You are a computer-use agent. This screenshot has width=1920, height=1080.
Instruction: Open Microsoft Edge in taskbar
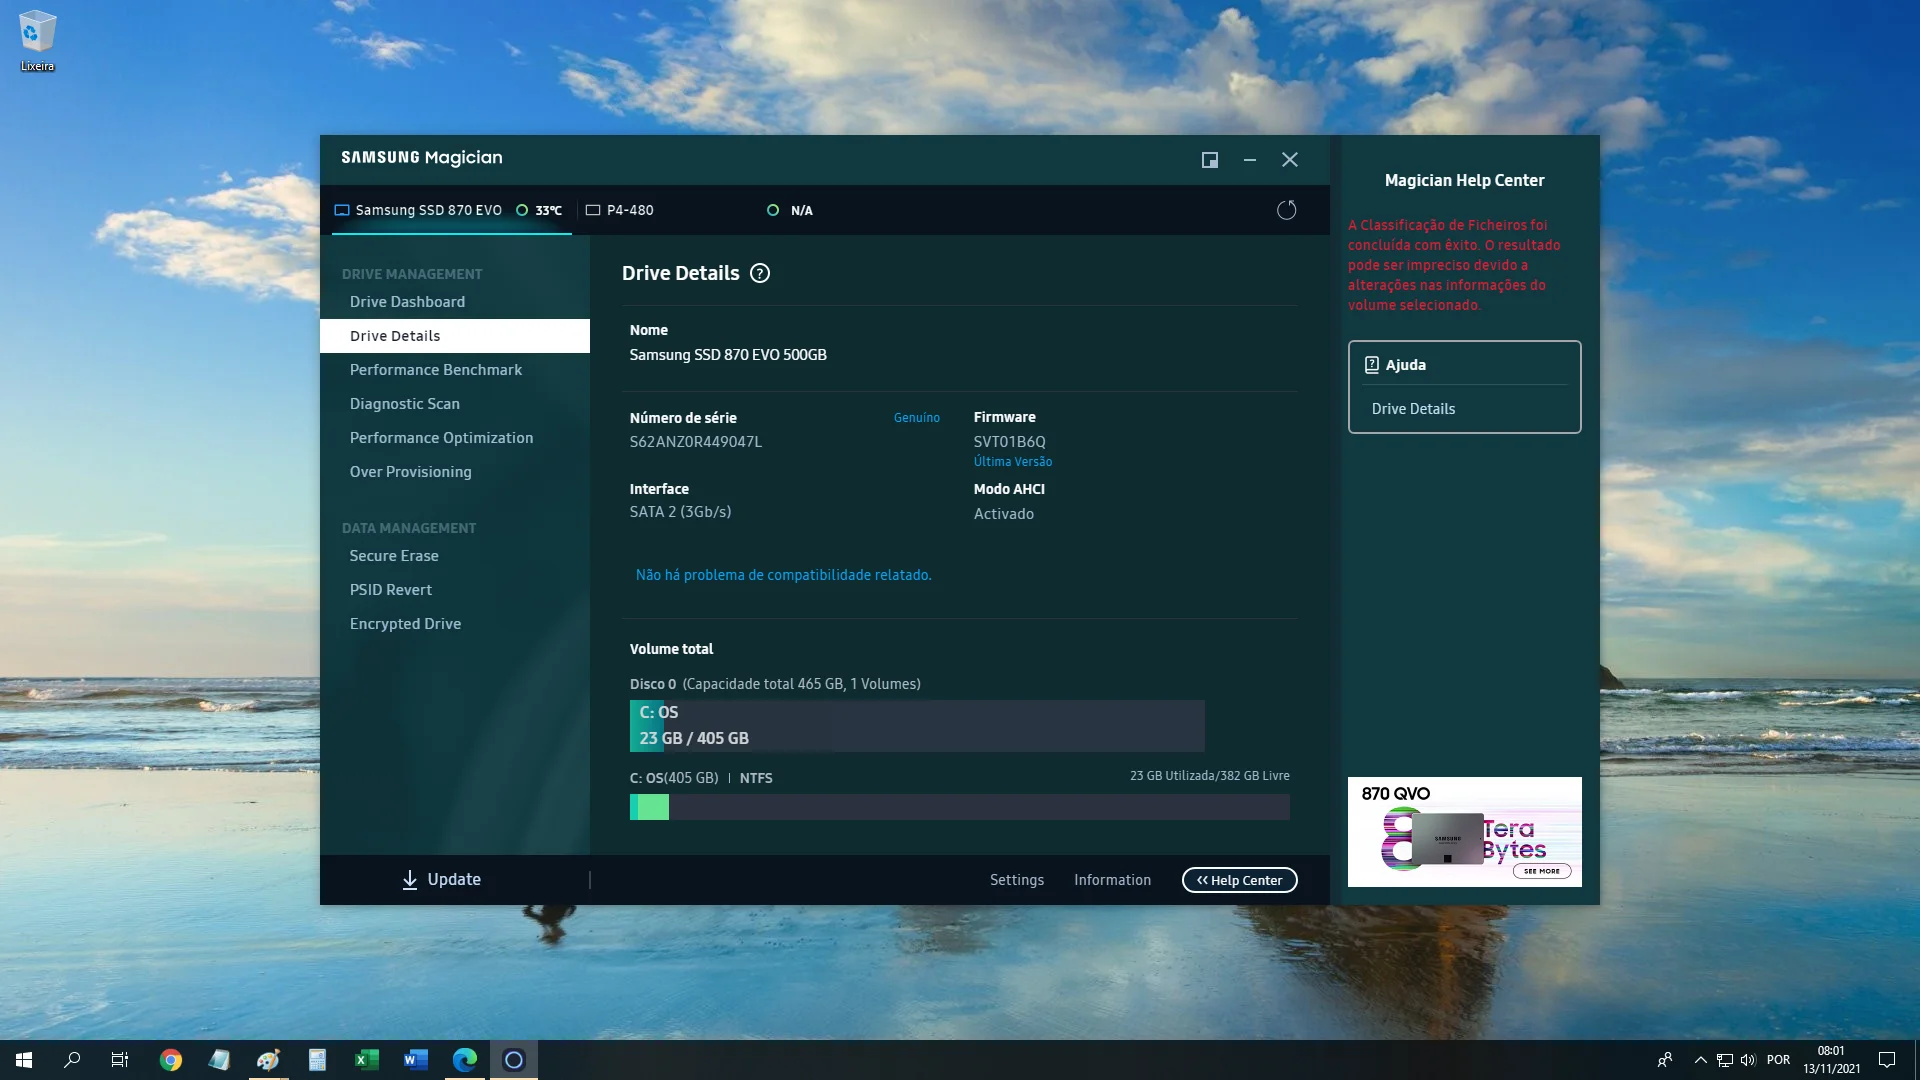coord(465,1060)
